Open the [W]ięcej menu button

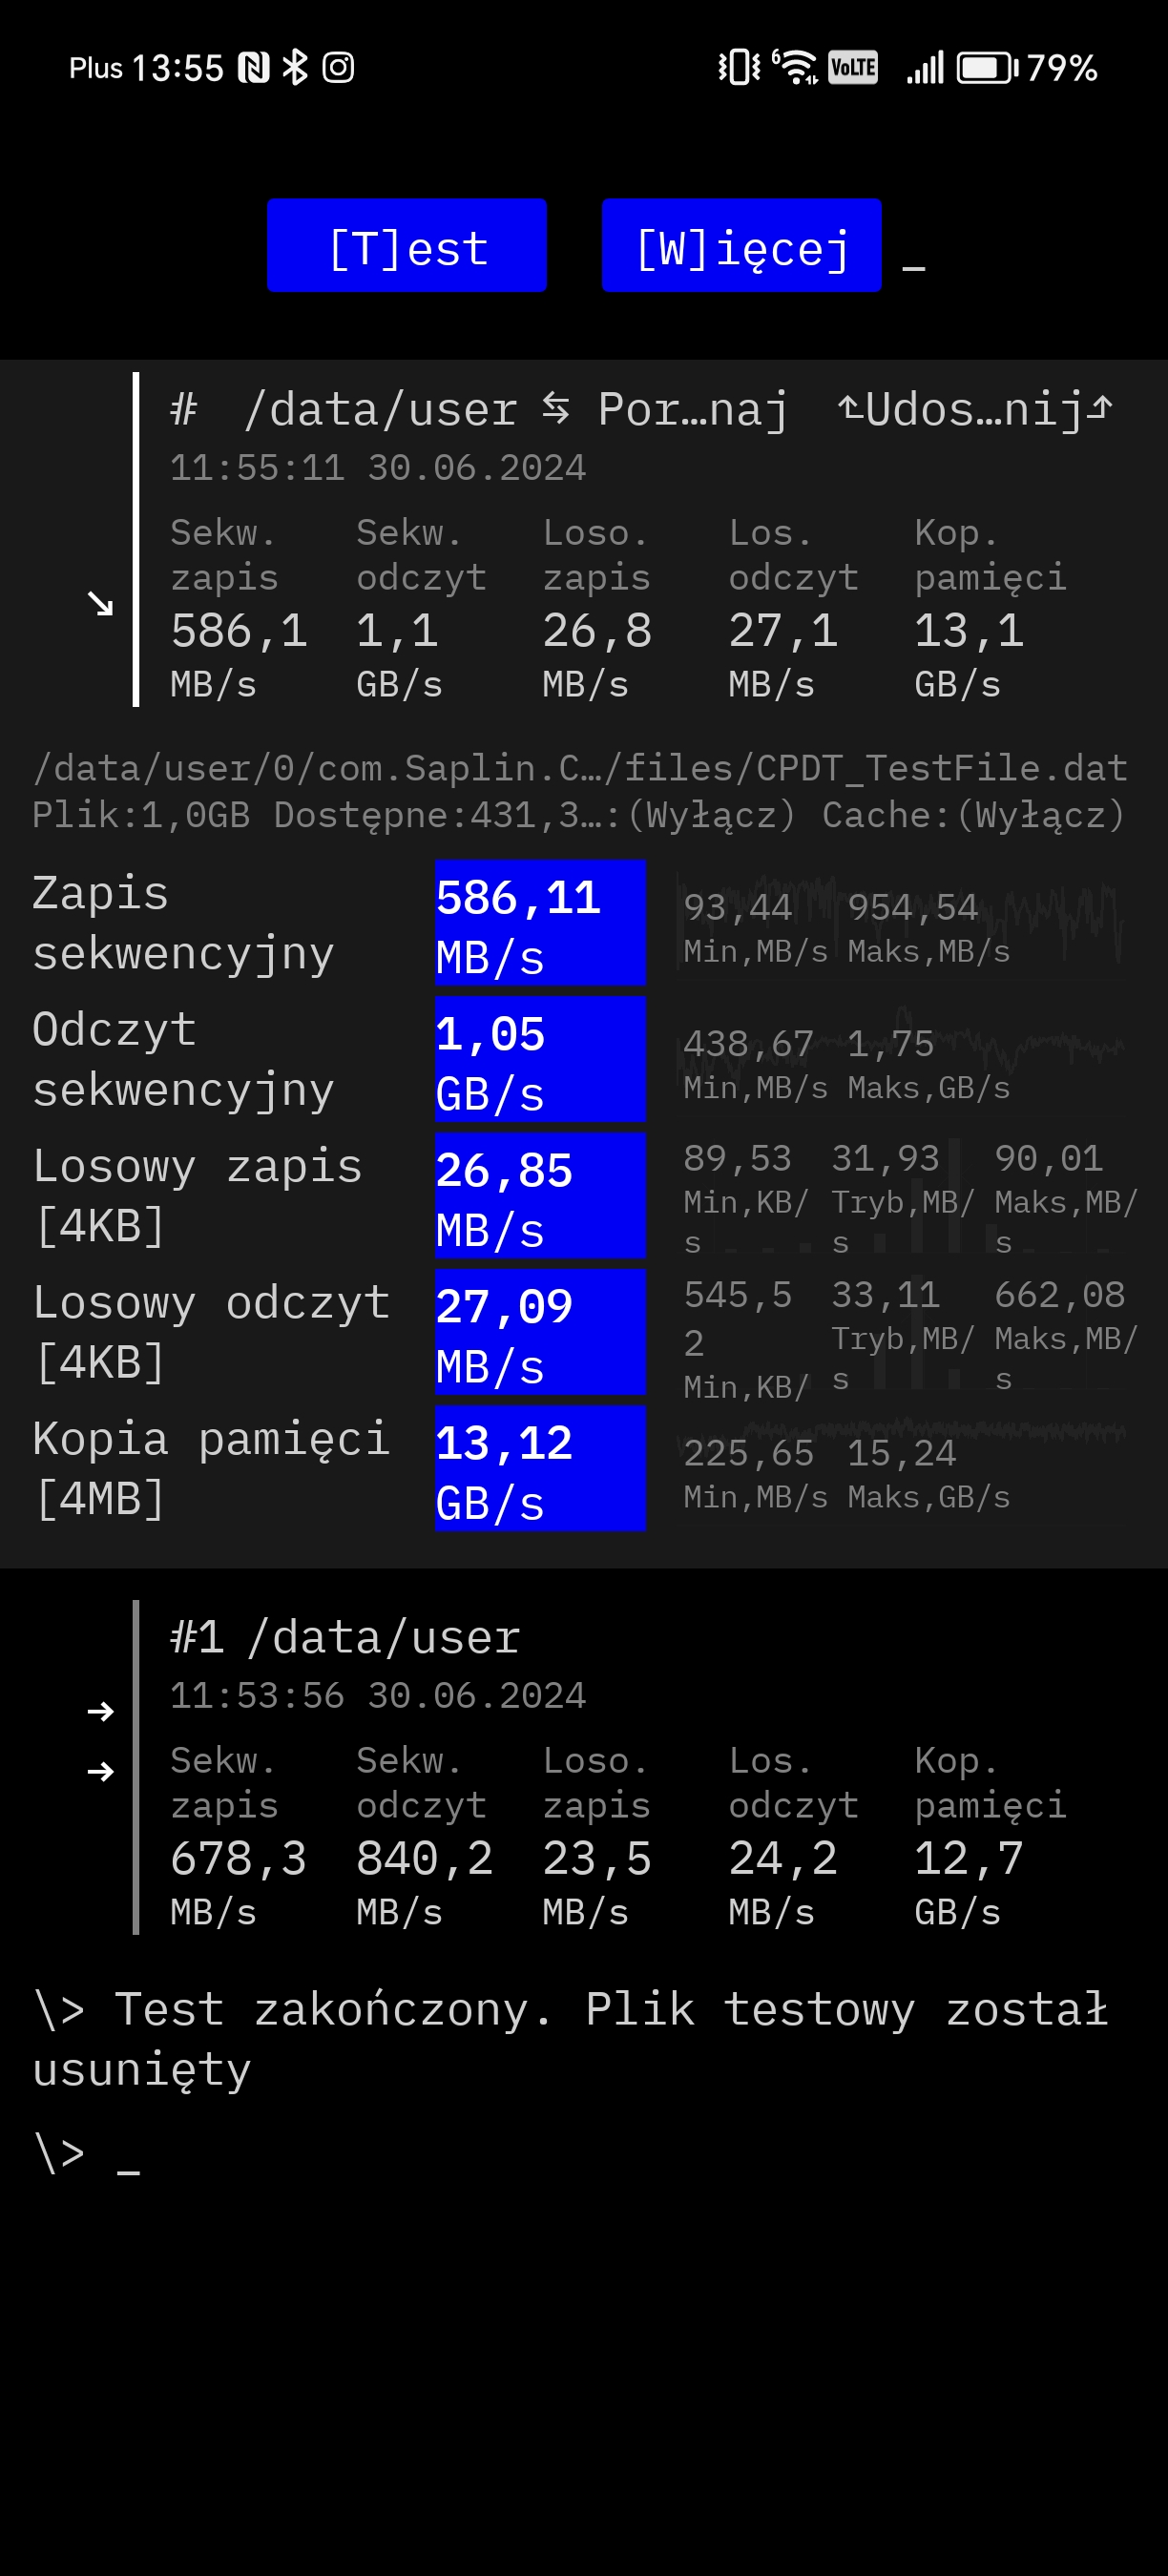click(741, 245)
